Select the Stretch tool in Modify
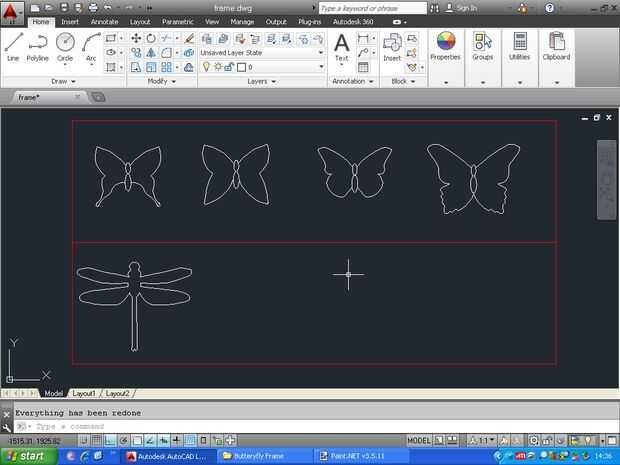 coord(136,67)
